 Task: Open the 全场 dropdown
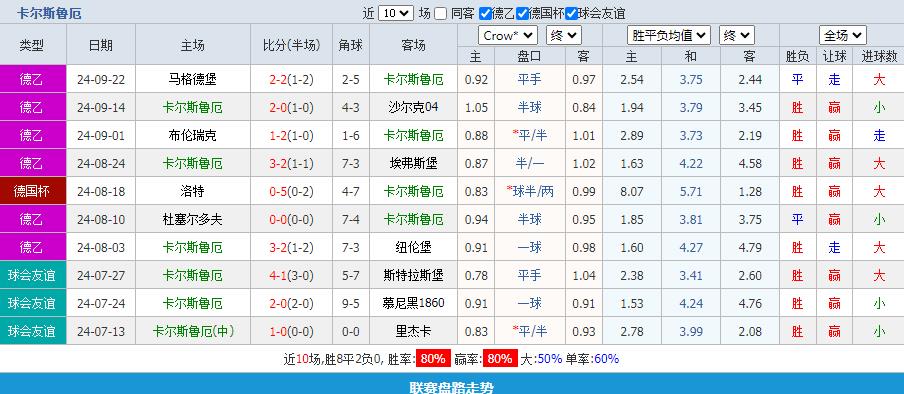coord(842,36)
